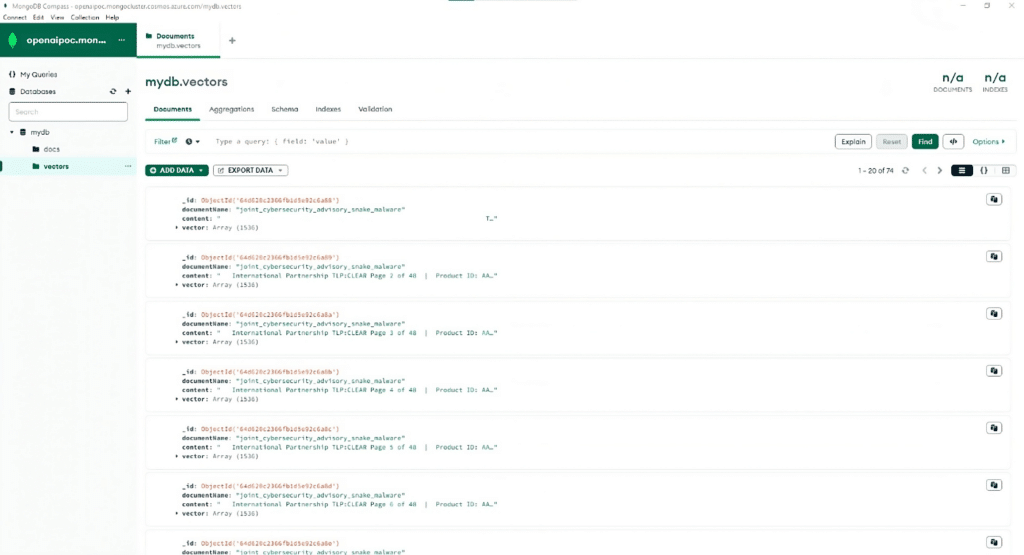Copy the document showing Page 3 of 48
The width and height of the screenshot is (1024, 555).
coord(994,314)
